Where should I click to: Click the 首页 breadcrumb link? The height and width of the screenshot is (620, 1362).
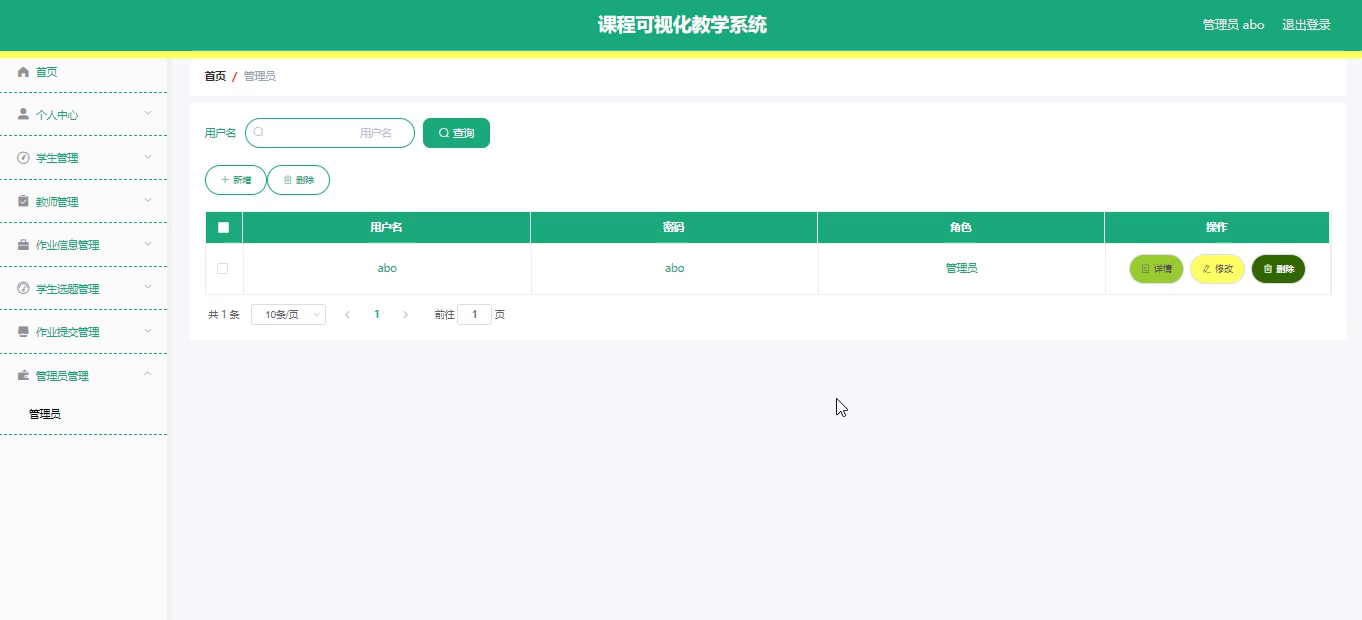click(x=215, y=76)
